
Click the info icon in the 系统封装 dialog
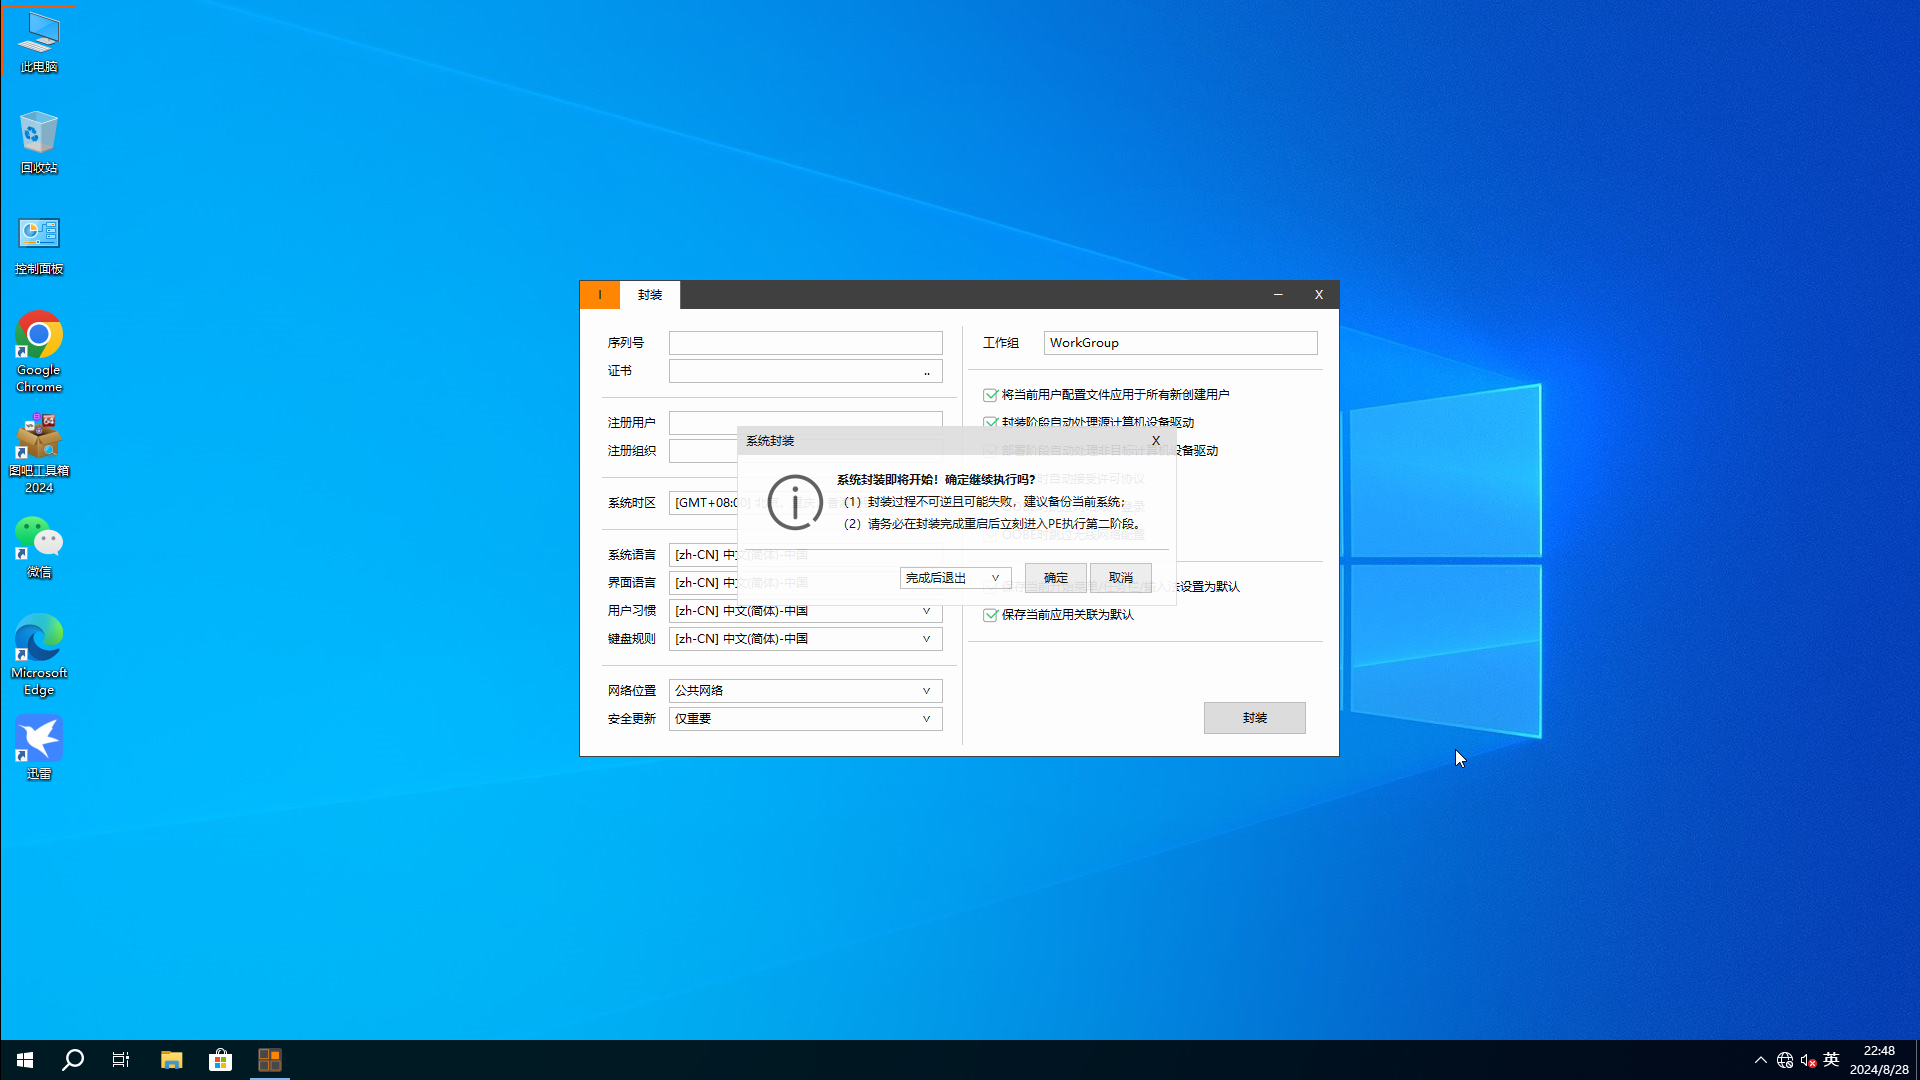[x=795, y=502]
